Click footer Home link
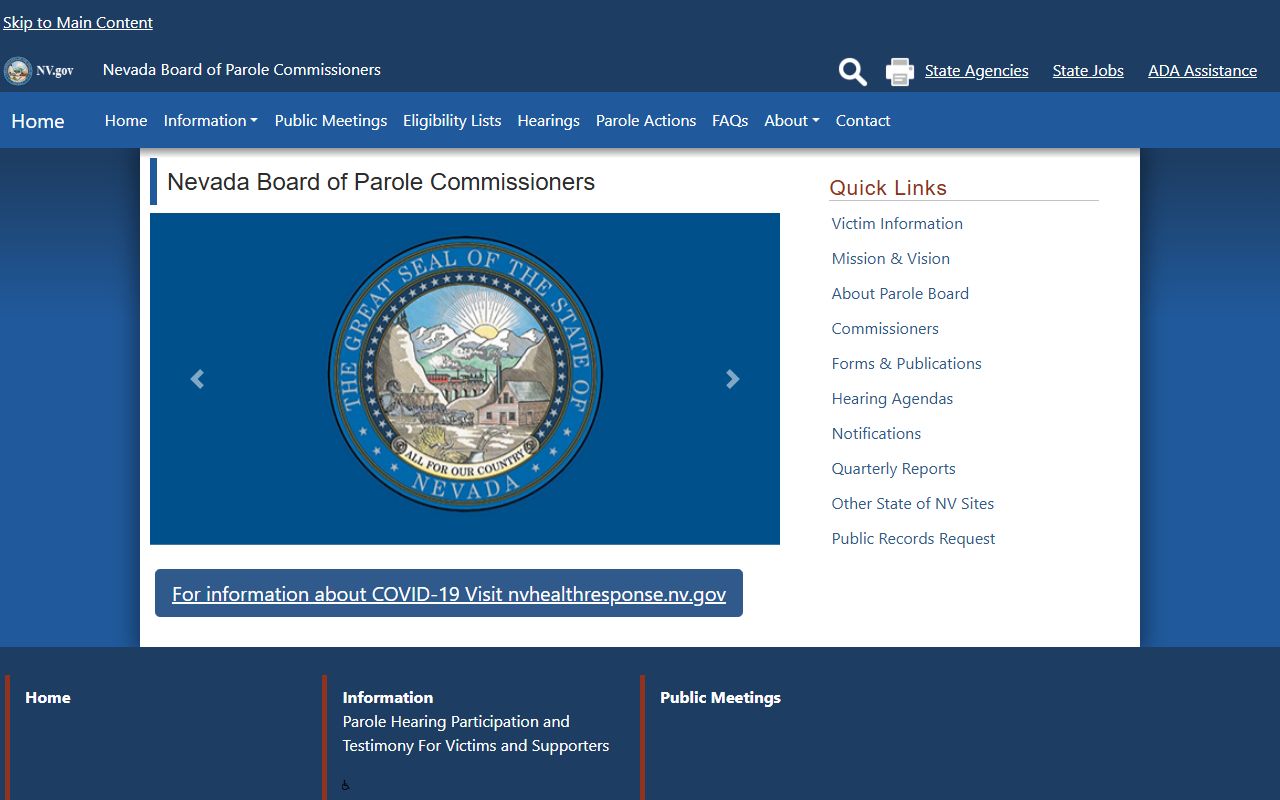 point(48,698)
